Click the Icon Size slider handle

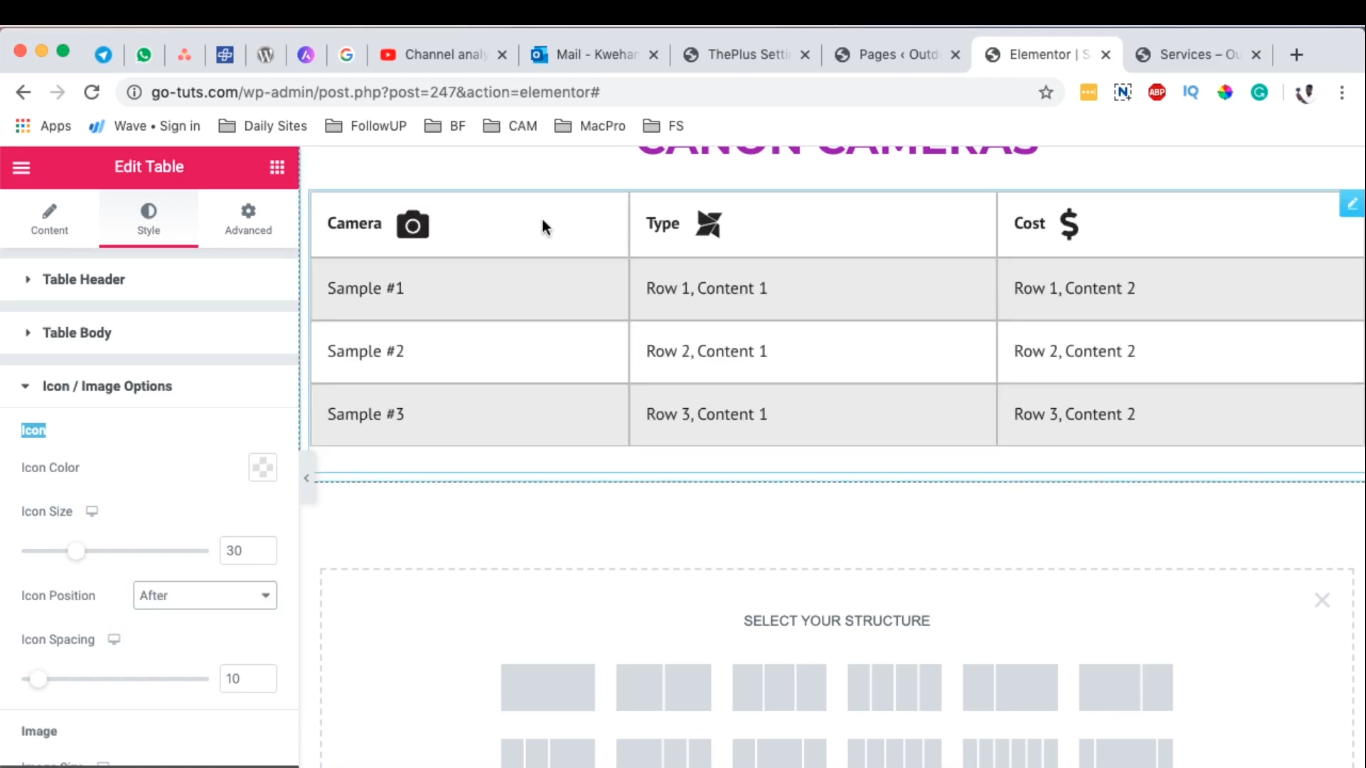(x=76, y=550)
